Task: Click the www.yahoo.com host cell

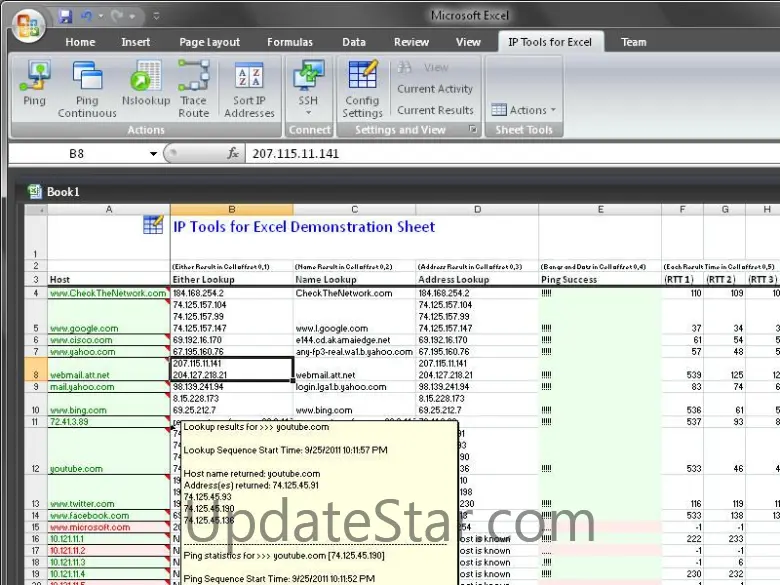Action: point(108,352)
